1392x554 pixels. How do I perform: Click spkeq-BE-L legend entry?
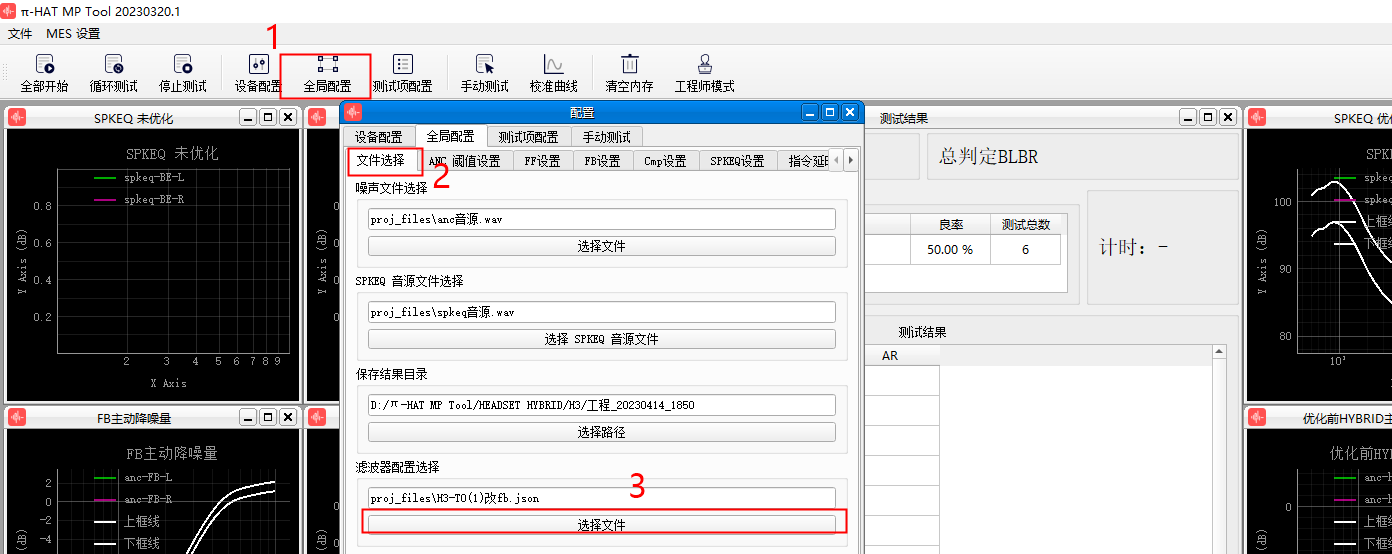[x=139, y=178]
